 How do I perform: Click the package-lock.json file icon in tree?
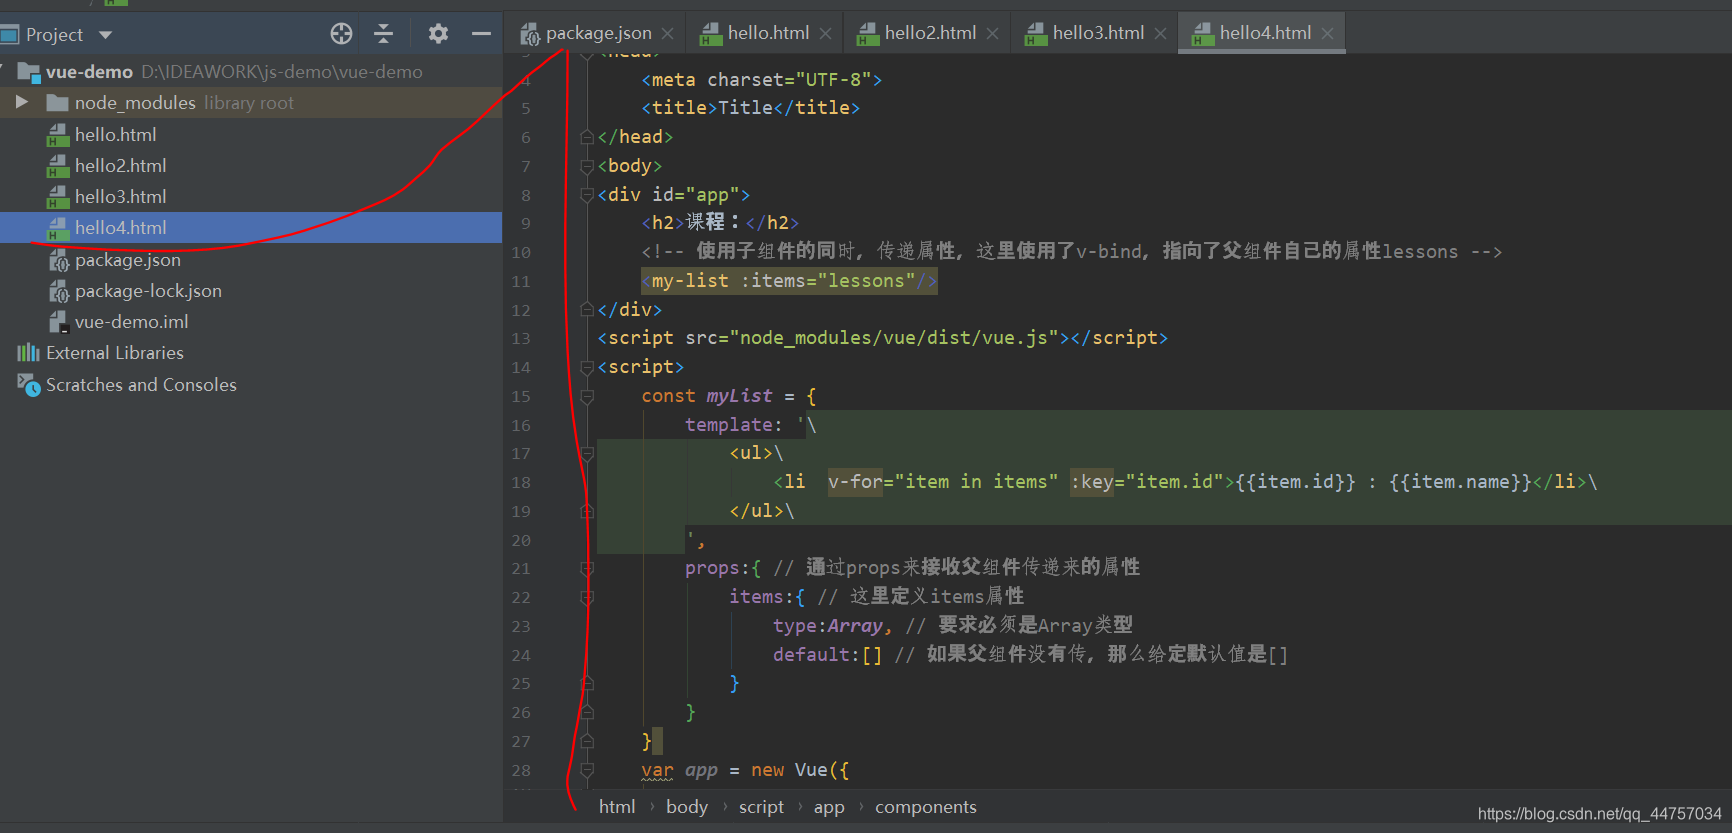[58, 291]
